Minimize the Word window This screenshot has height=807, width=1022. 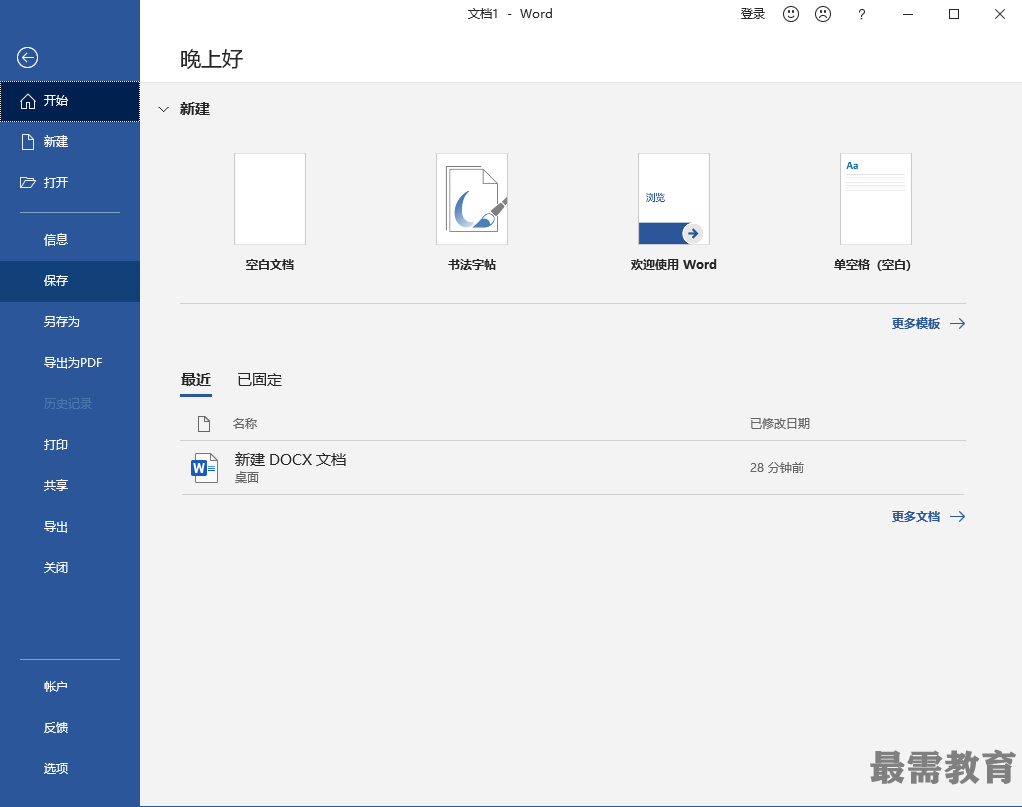point(908,14)
